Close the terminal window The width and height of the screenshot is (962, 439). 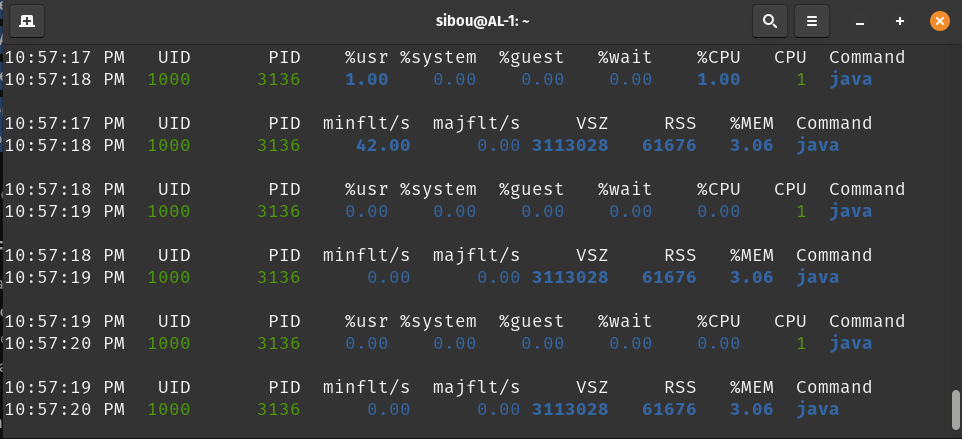coord(939,20)
